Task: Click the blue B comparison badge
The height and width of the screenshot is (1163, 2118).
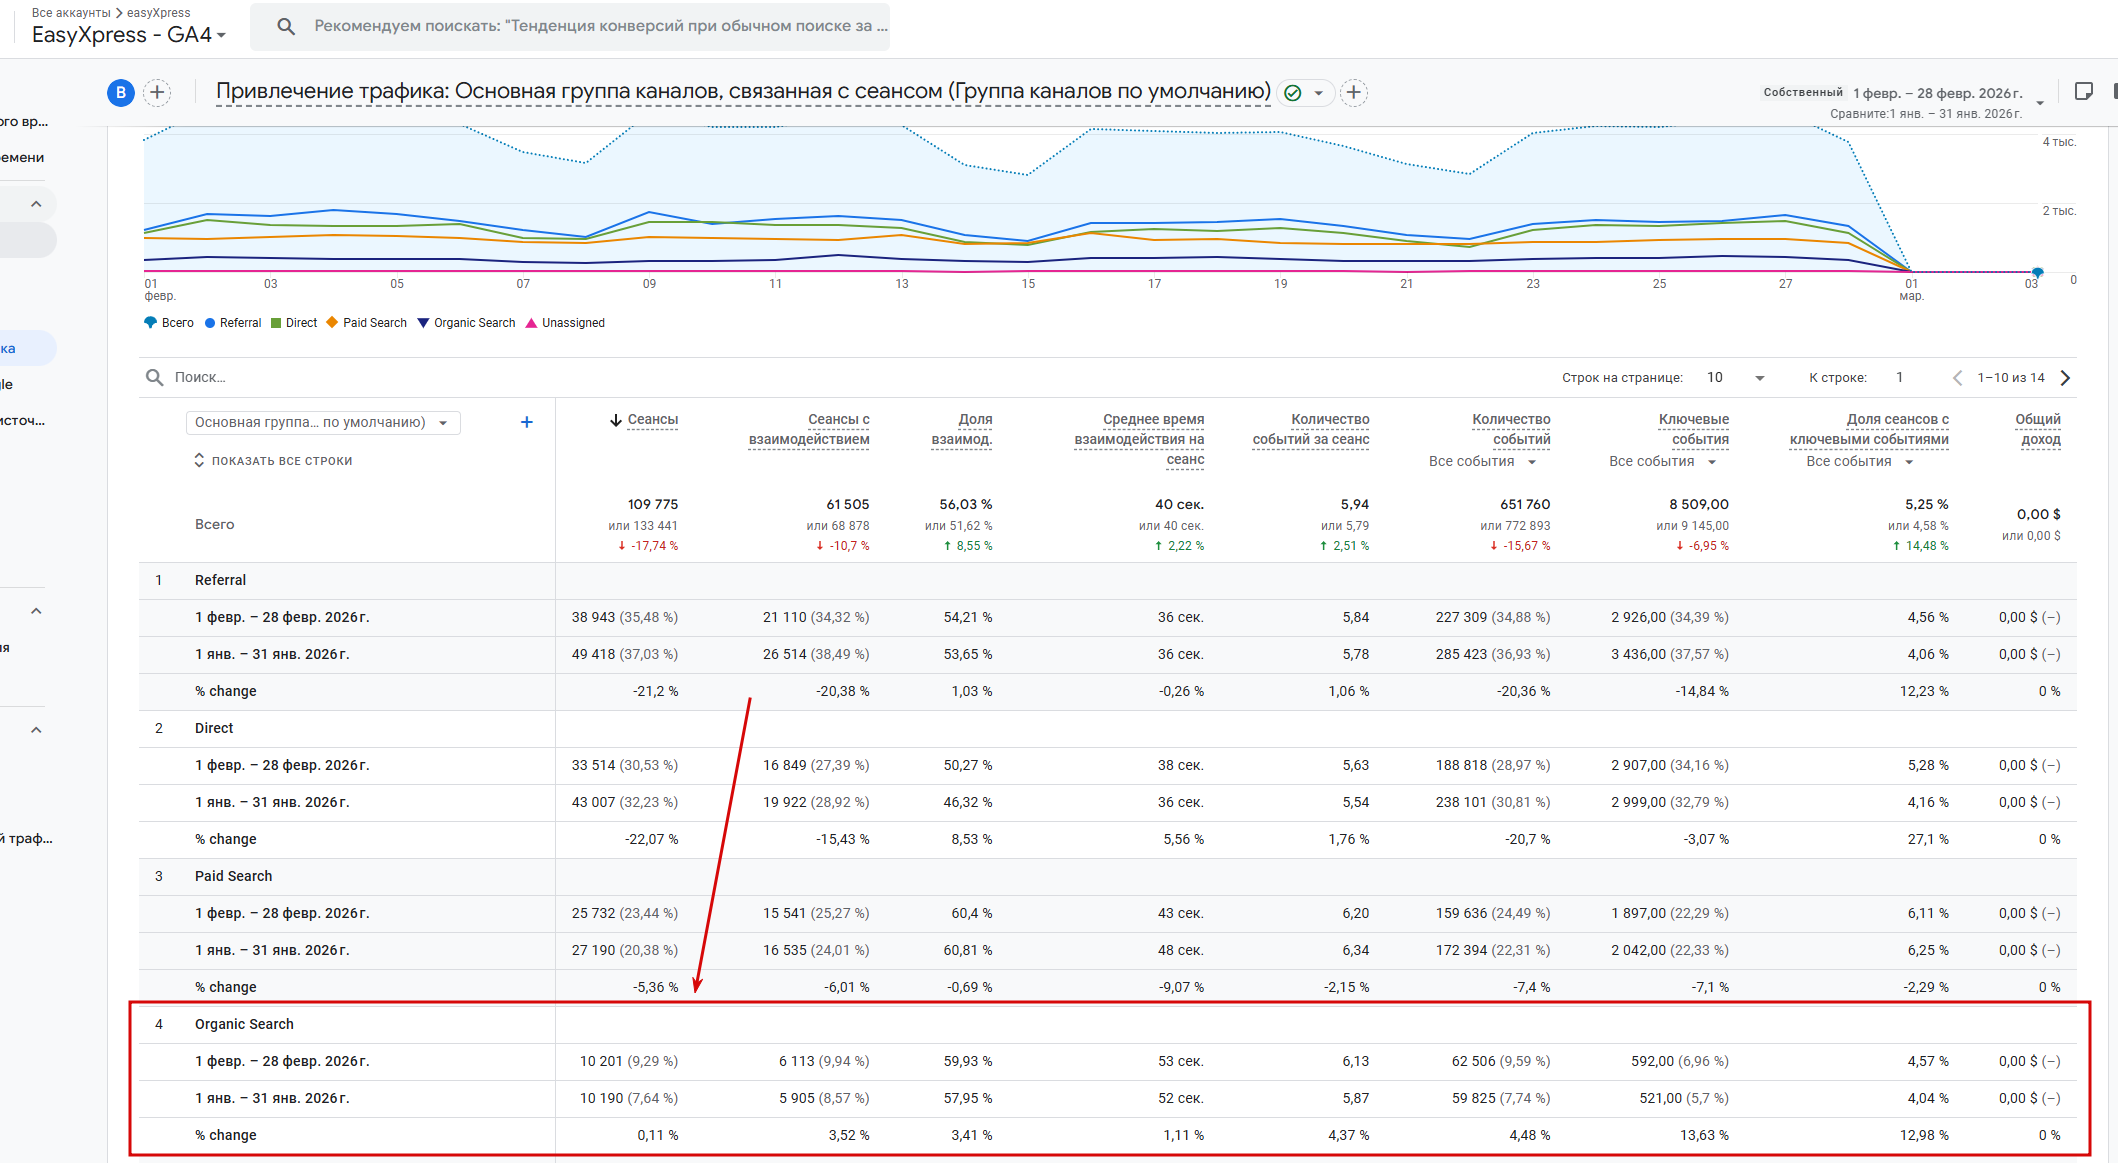Action: click(120, 93)
